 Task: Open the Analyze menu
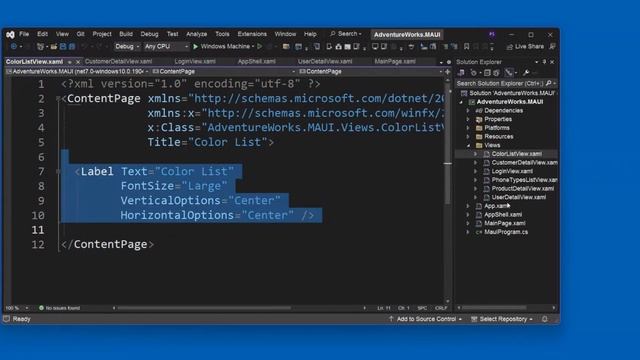[196, 34]
